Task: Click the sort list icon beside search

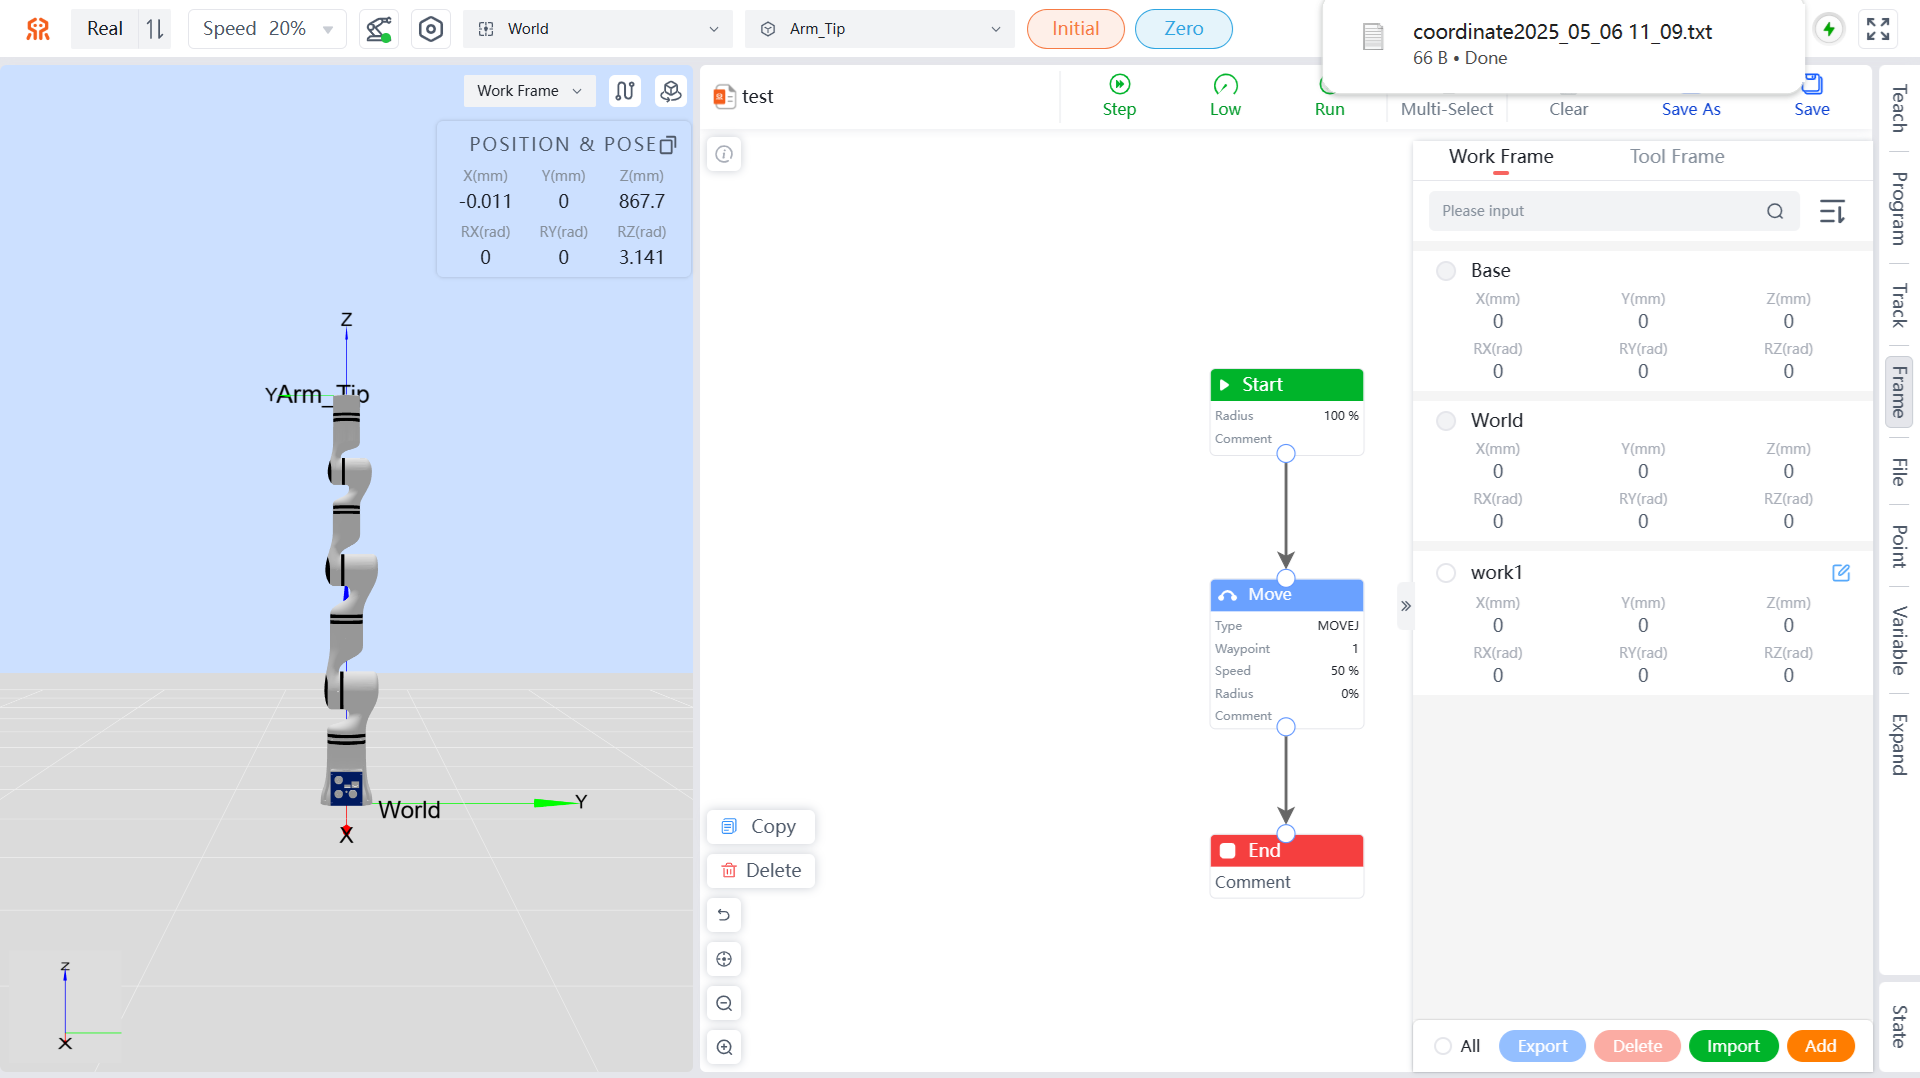Action: coord(1832,211)
